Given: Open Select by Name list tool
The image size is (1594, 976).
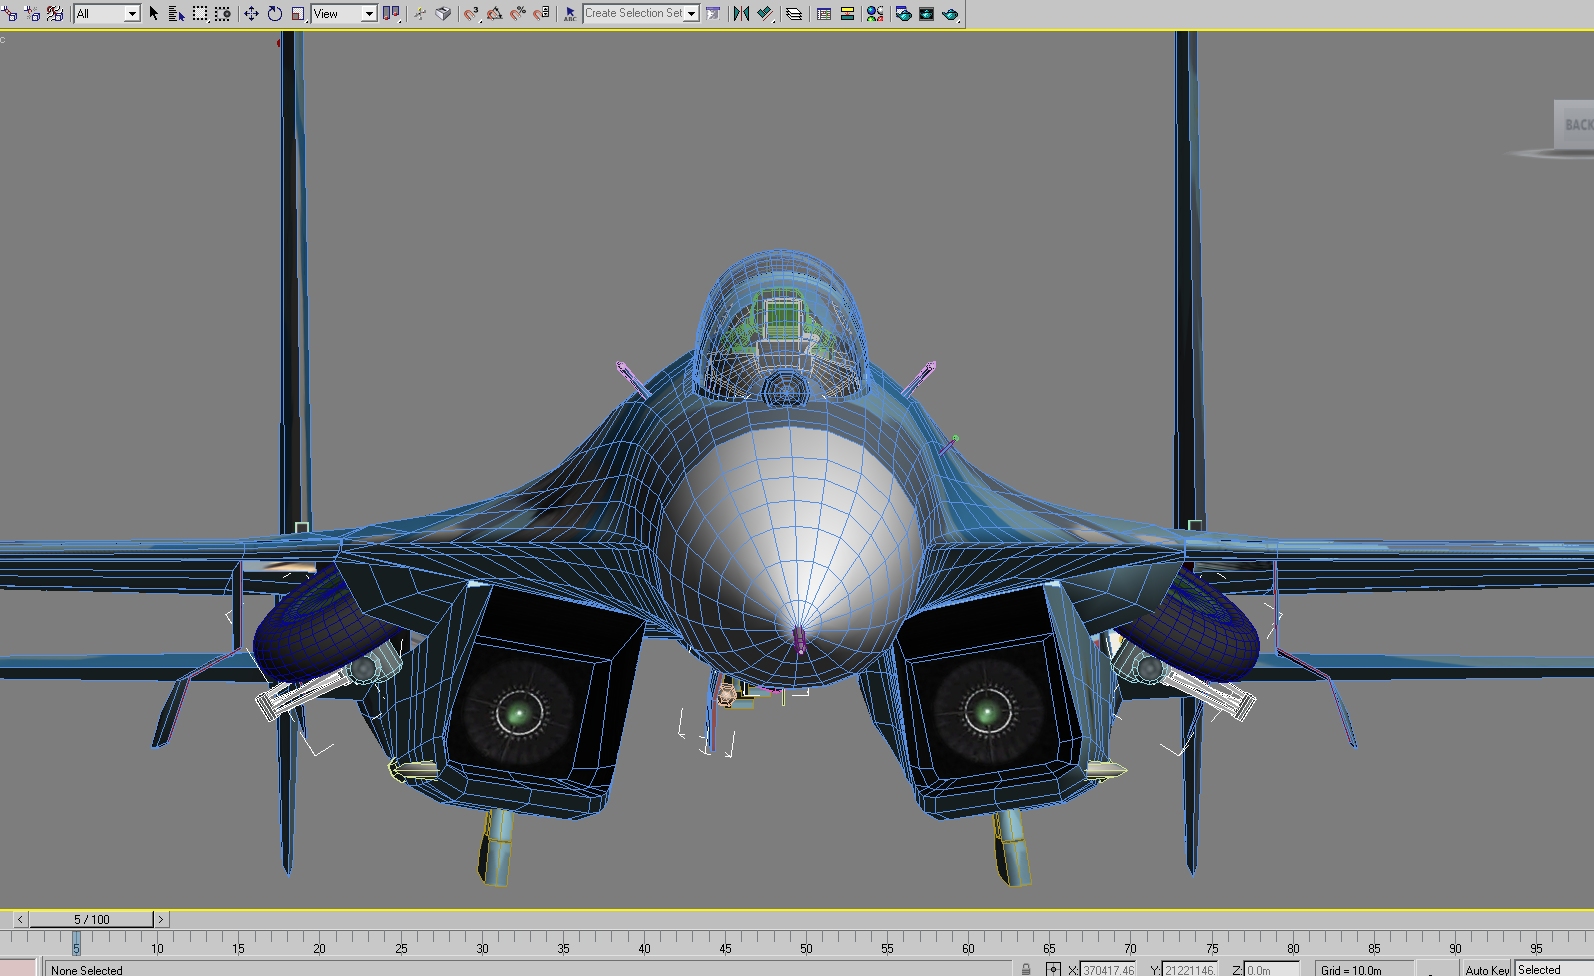Looking at the screenshot, I should (176, 13).
